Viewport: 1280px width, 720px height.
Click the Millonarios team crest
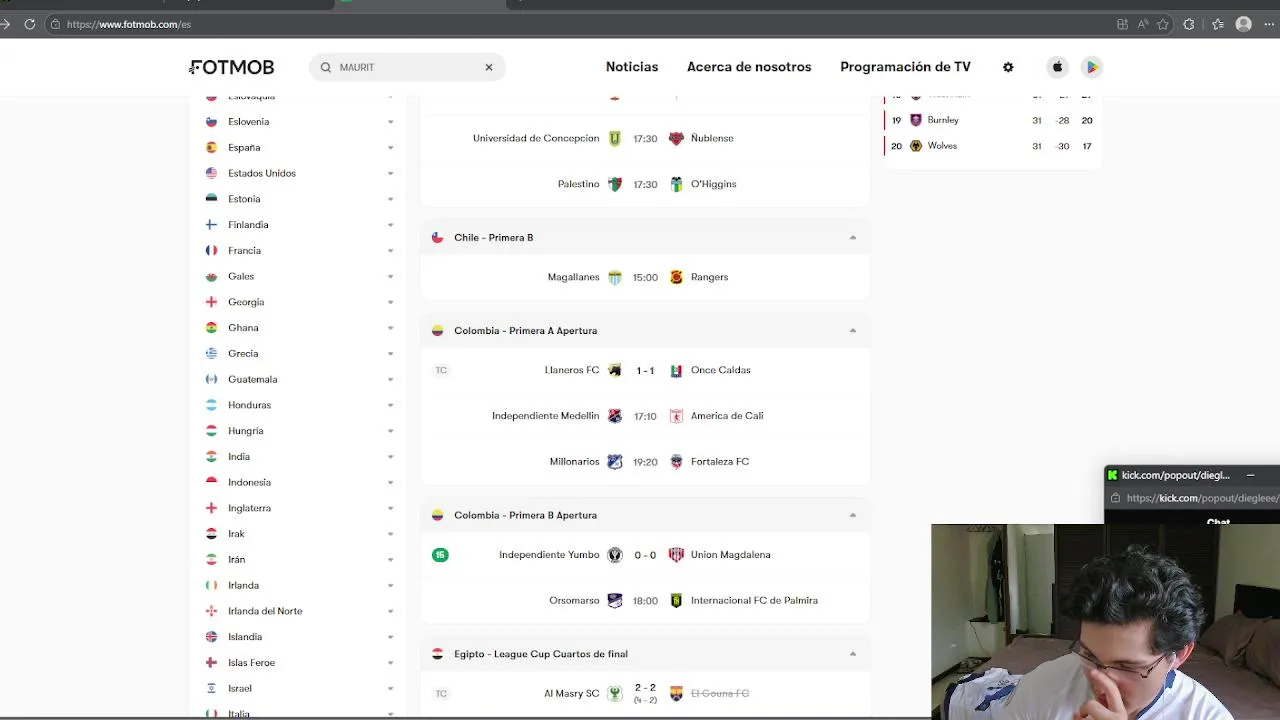pos(615,462)
